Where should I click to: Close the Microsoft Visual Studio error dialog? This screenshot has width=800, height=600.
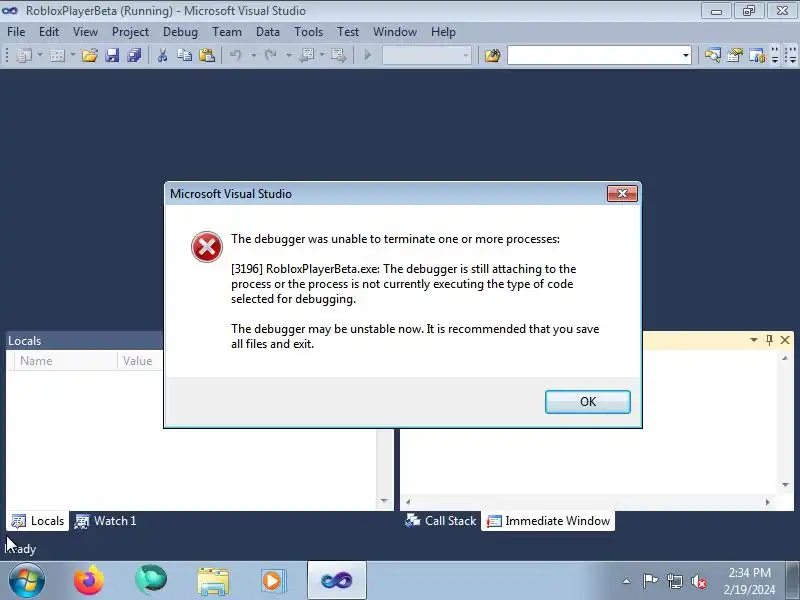coord(622,193)
